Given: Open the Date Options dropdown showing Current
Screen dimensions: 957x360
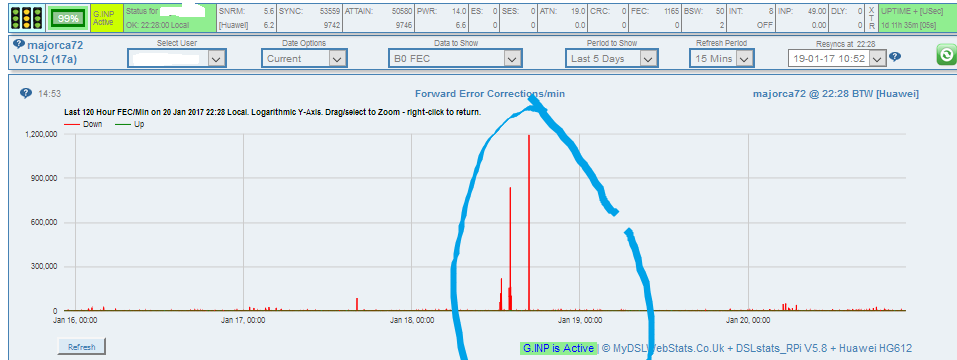Looking at the screenshot, I should coord(304,59).
